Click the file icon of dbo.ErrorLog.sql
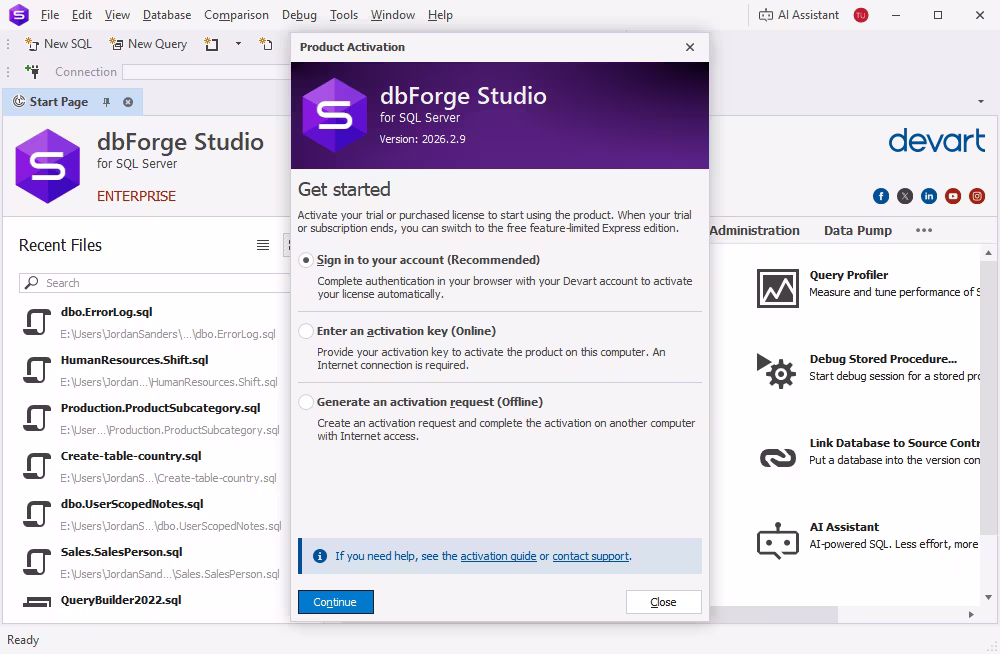This screenshot has height=654, width=1000. (x=37, y=322)
